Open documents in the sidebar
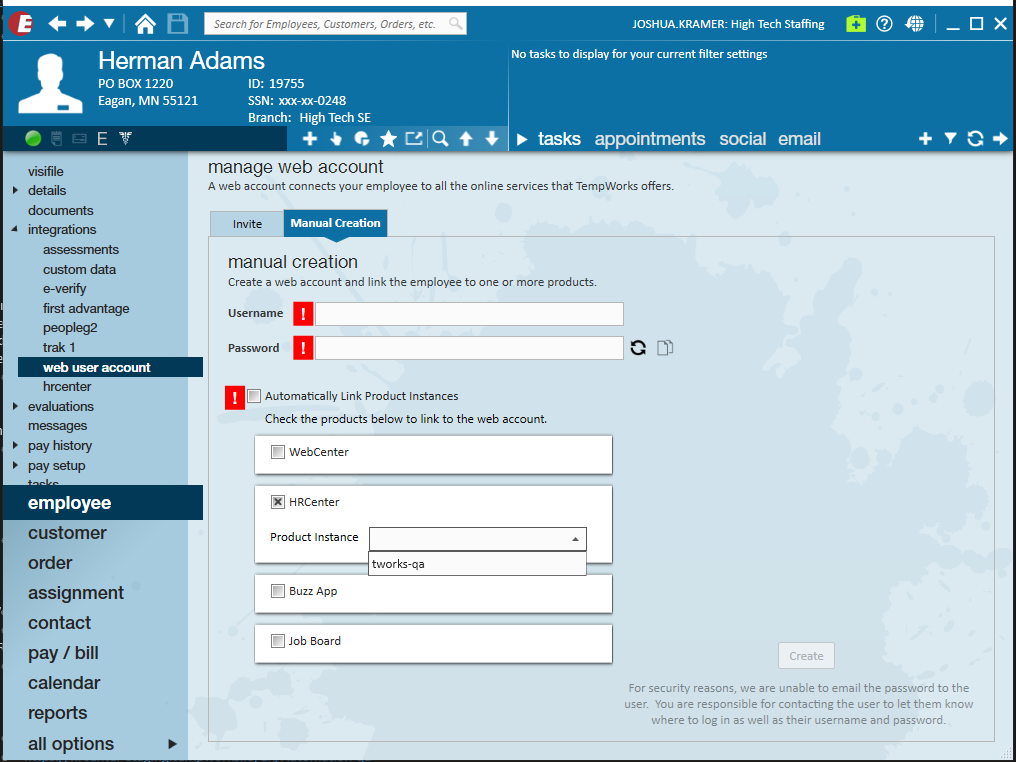 pyautogui.click(x=60, y=211)
